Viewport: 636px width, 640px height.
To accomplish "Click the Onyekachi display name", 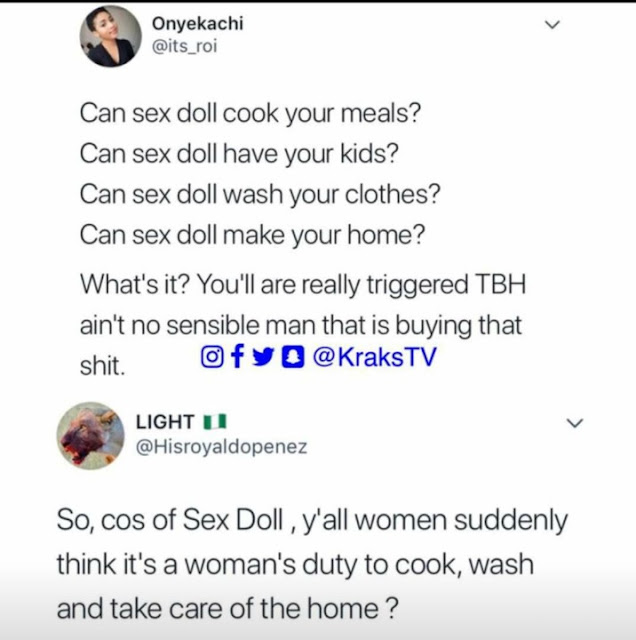I will [x=198, y=23].
